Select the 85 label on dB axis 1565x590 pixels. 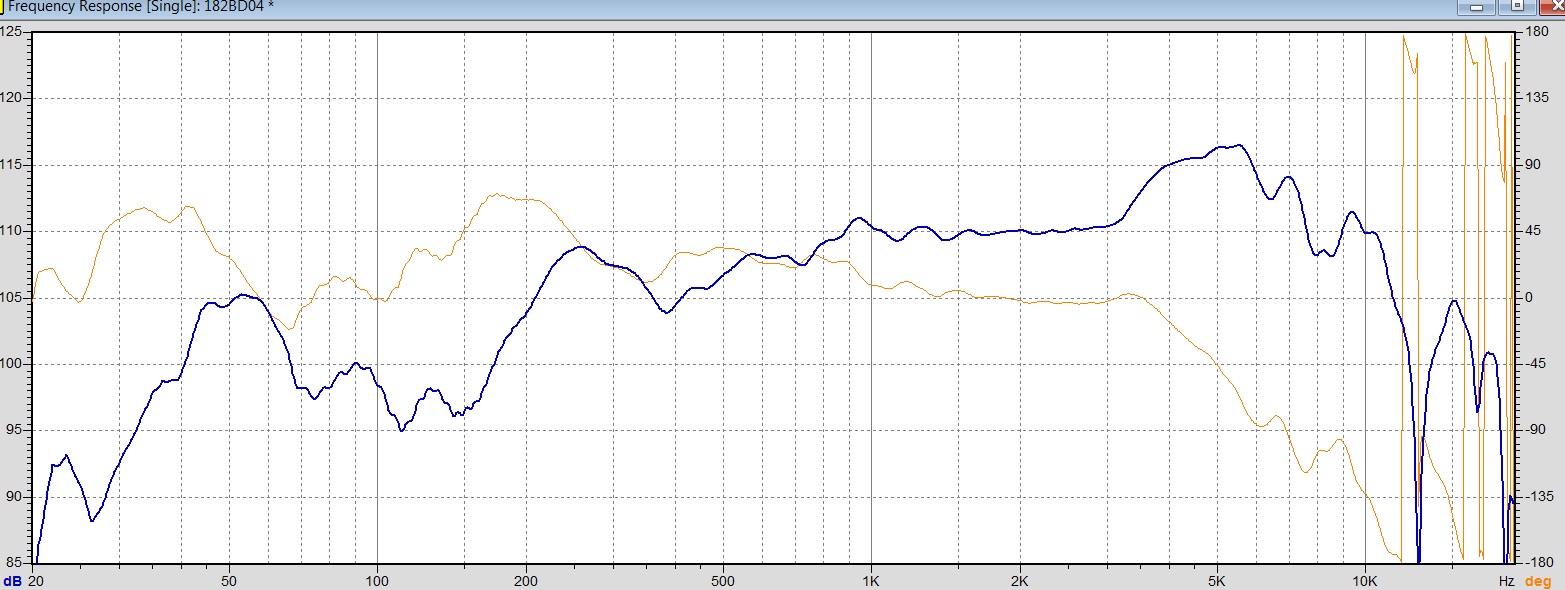tap(14, 563)
